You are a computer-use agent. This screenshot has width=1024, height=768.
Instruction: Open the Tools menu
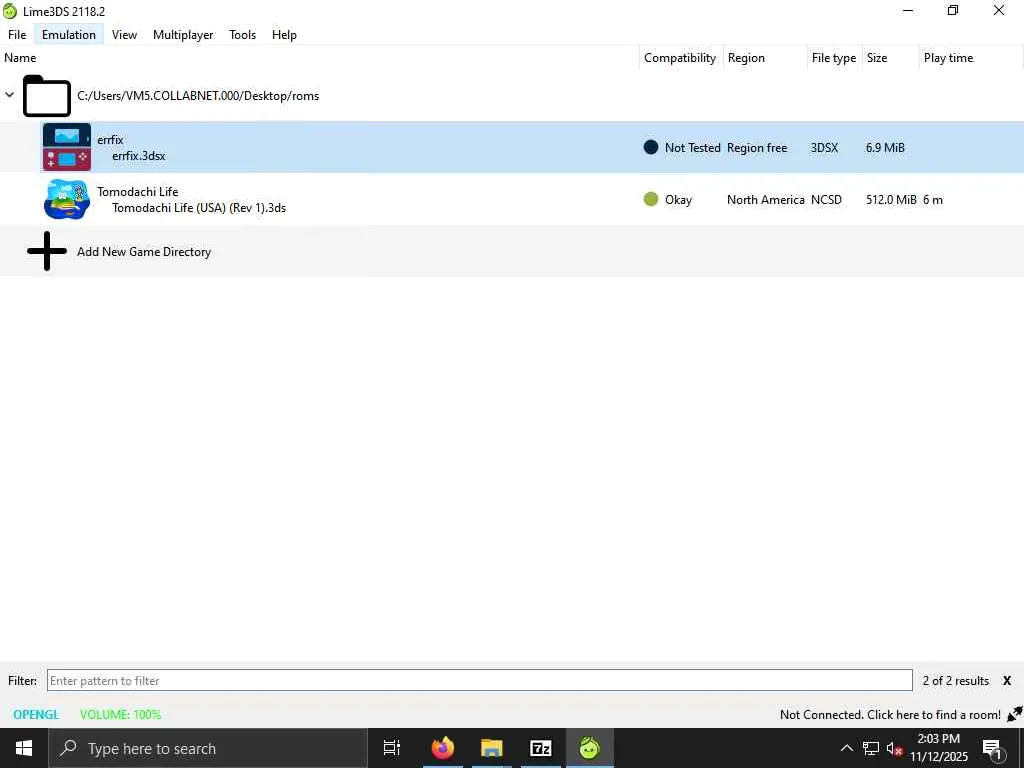pos(242,35)
